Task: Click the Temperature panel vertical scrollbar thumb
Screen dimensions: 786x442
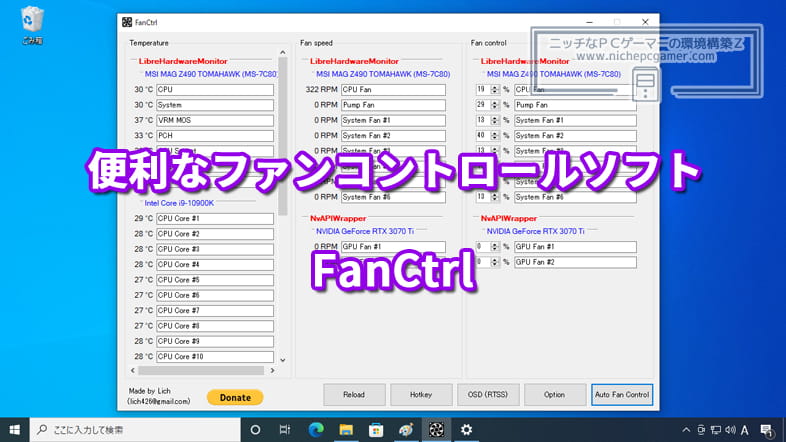Action: [x=283, y=135]
